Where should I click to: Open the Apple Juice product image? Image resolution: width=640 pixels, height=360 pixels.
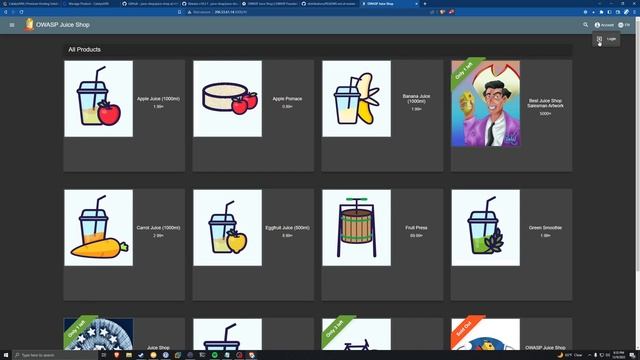pos(98,99)
